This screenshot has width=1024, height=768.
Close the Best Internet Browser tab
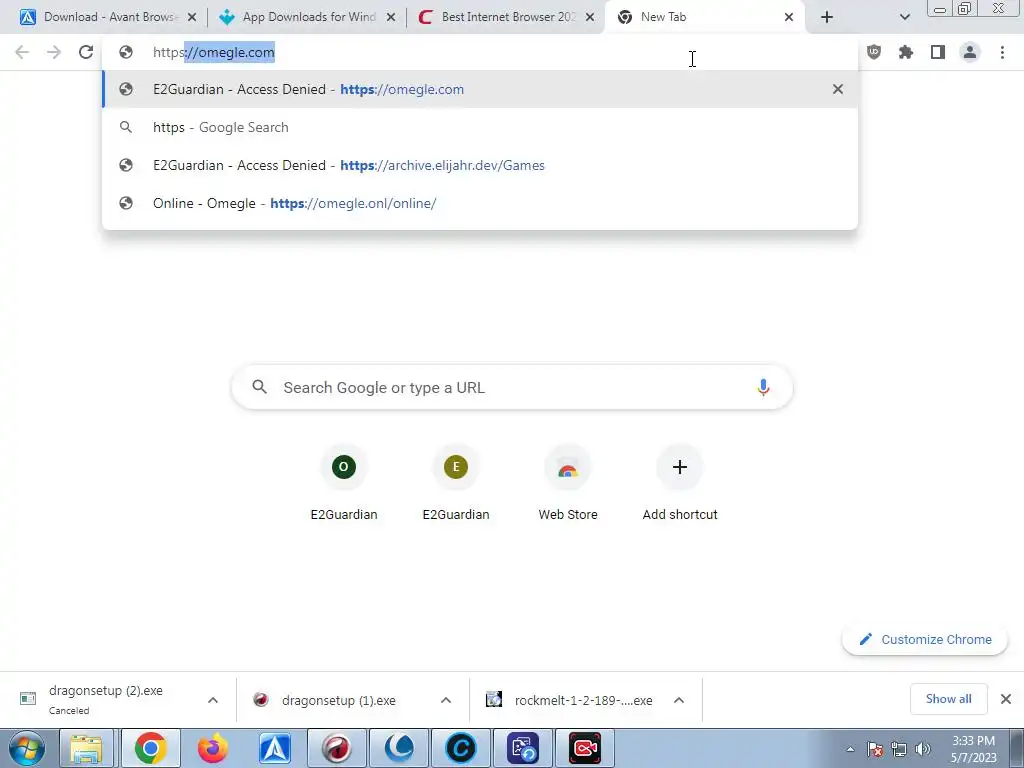(x=590, y=17)
